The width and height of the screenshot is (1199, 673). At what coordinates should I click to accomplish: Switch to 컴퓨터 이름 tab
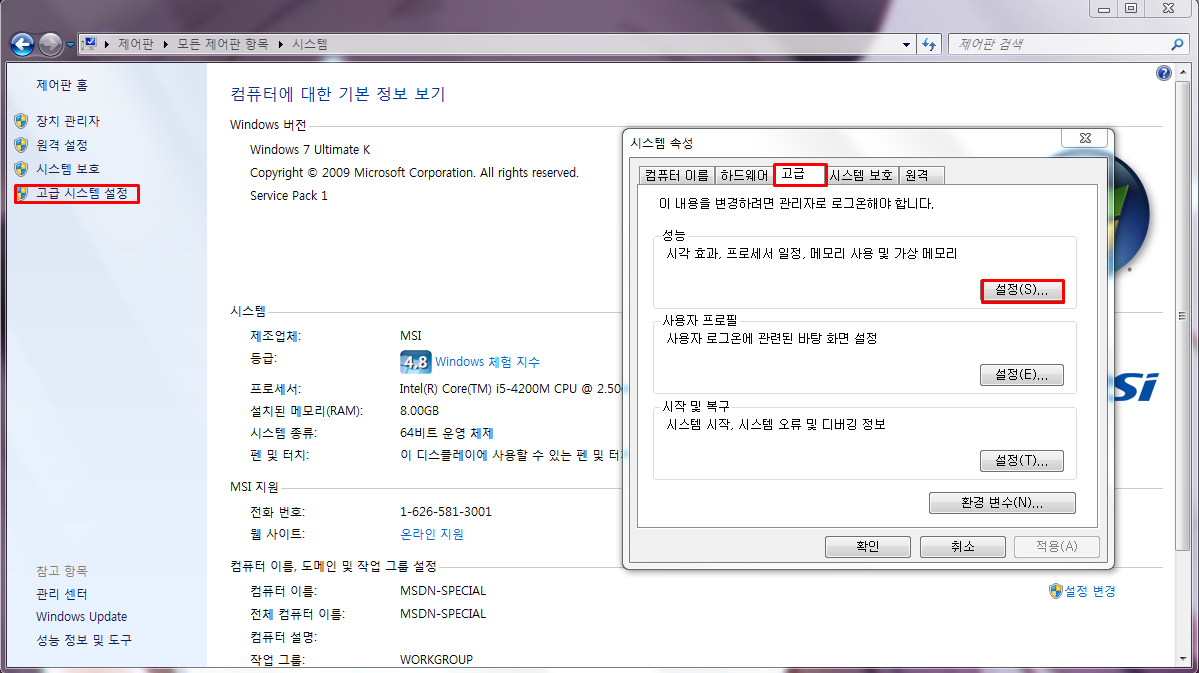tap(676, 175)
